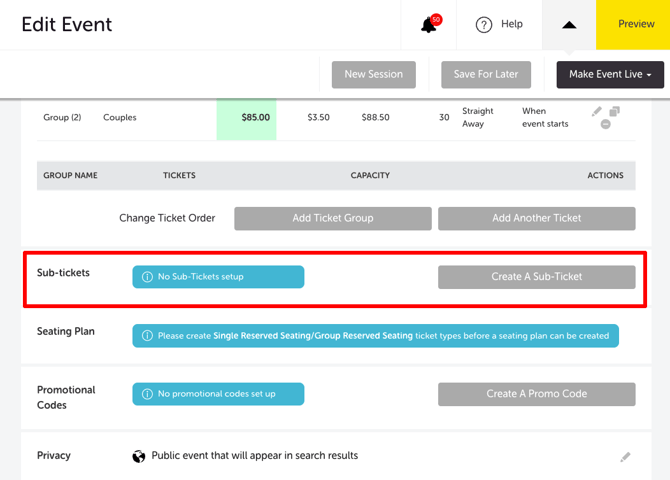Viewport: 670px width, 480px height.
Task: Click Create A Promo Code button
Action: pos(537,394)
